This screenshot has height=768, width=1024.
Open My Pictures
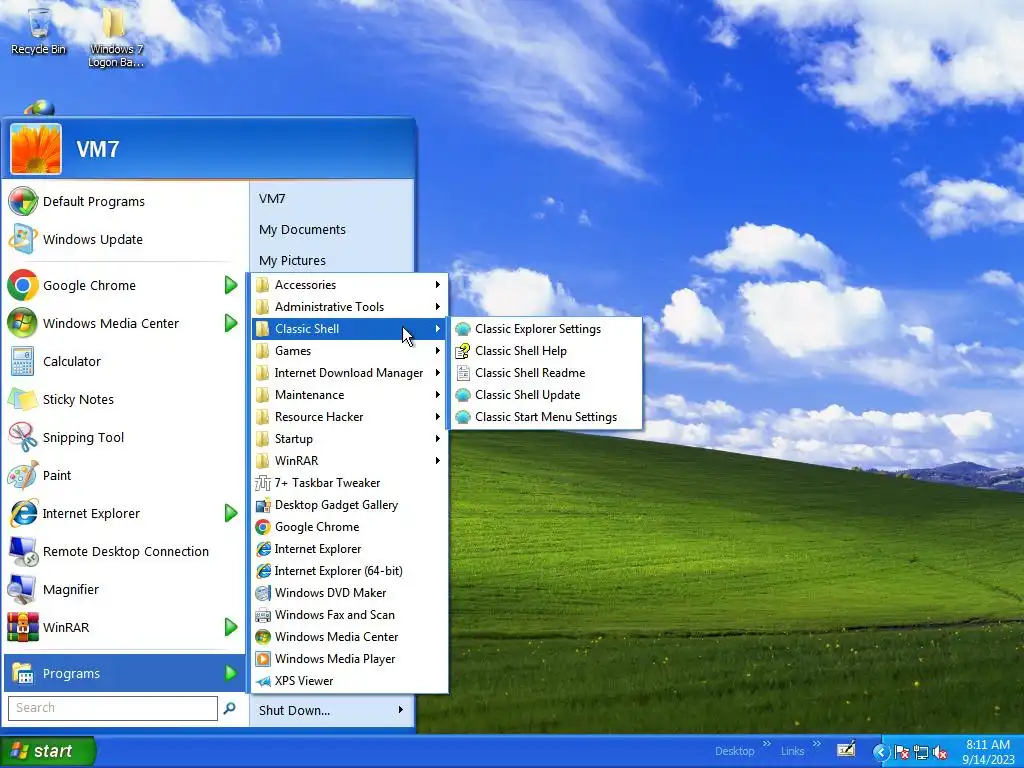[332, 260]
